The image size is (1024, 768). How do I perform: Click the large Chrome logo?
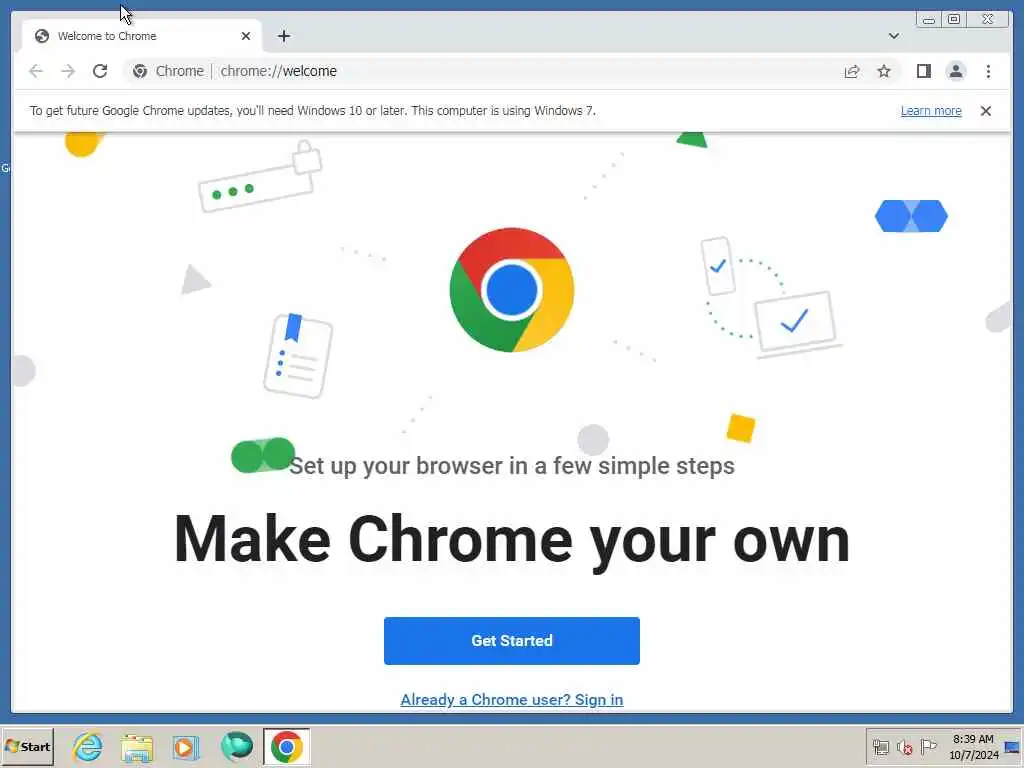pos(511,289)
